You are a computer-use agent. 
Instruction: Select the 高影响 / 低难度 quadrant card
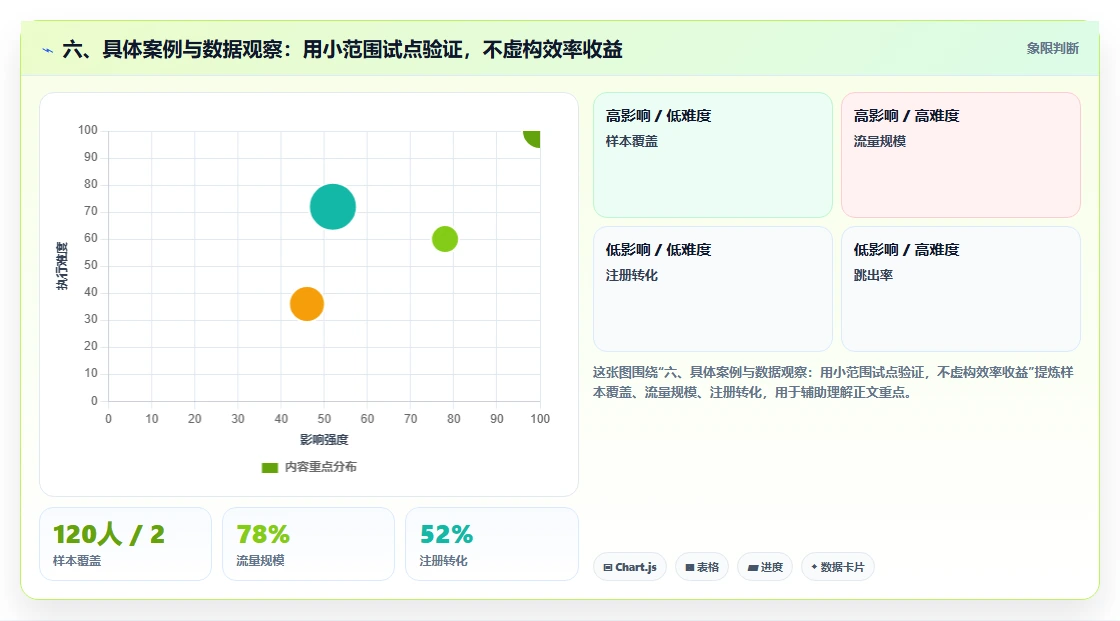713,154
